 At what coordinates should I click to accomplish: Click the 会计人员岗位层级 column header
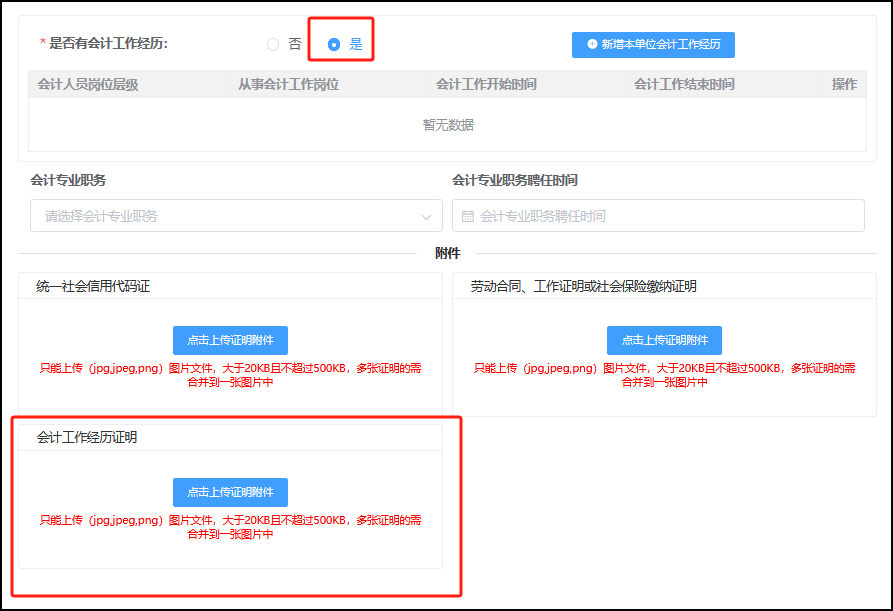[91, 83]
